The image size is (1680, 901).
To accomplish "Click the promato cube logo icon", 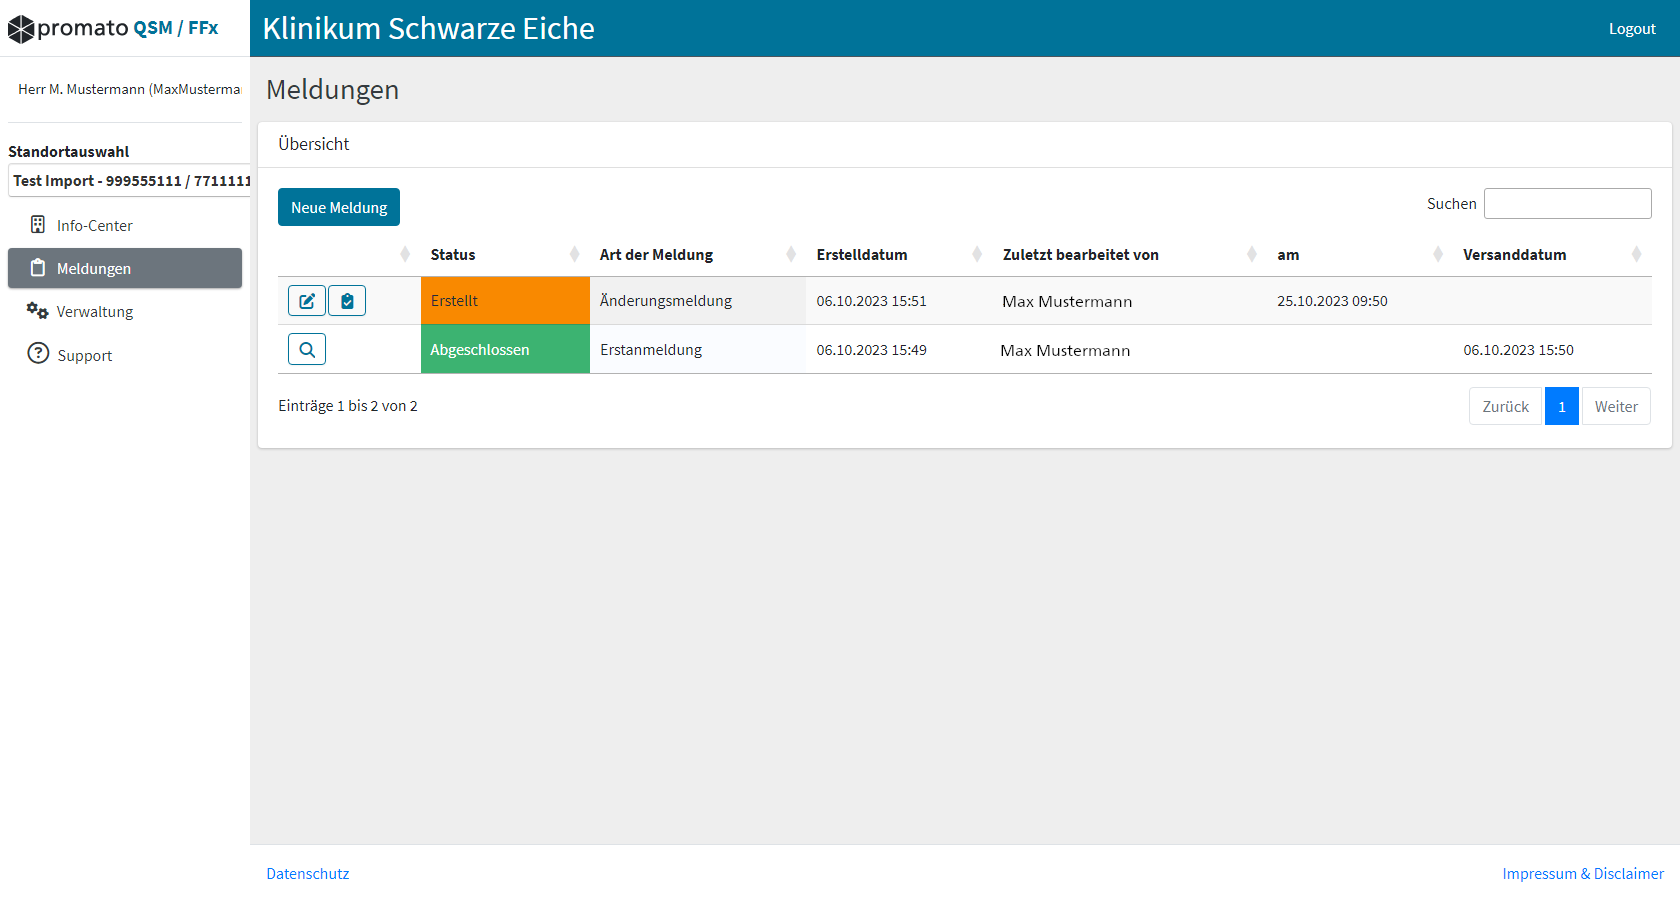I will [x=21, y=29].
